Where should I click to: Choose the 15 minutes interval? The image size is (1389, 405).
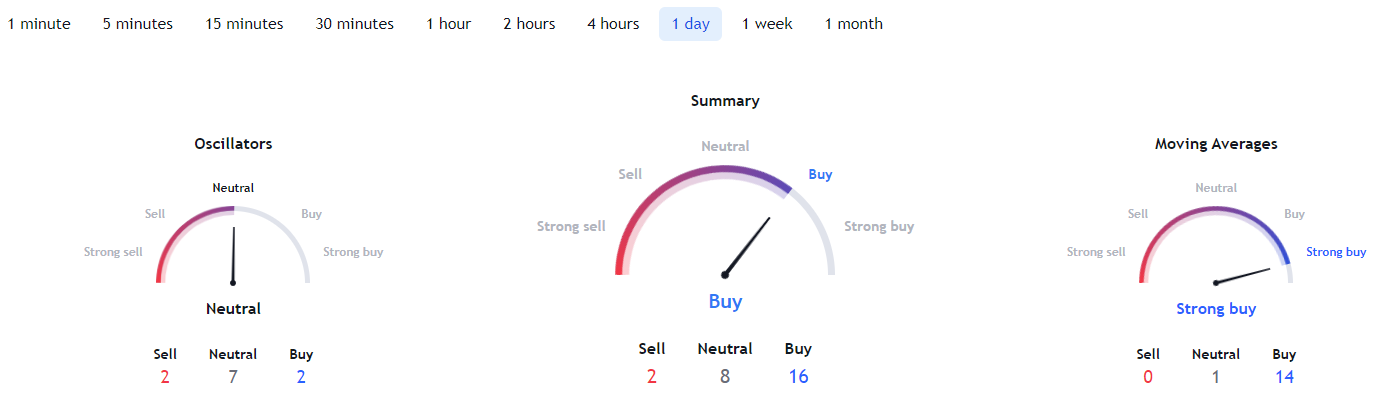(245, 24)
